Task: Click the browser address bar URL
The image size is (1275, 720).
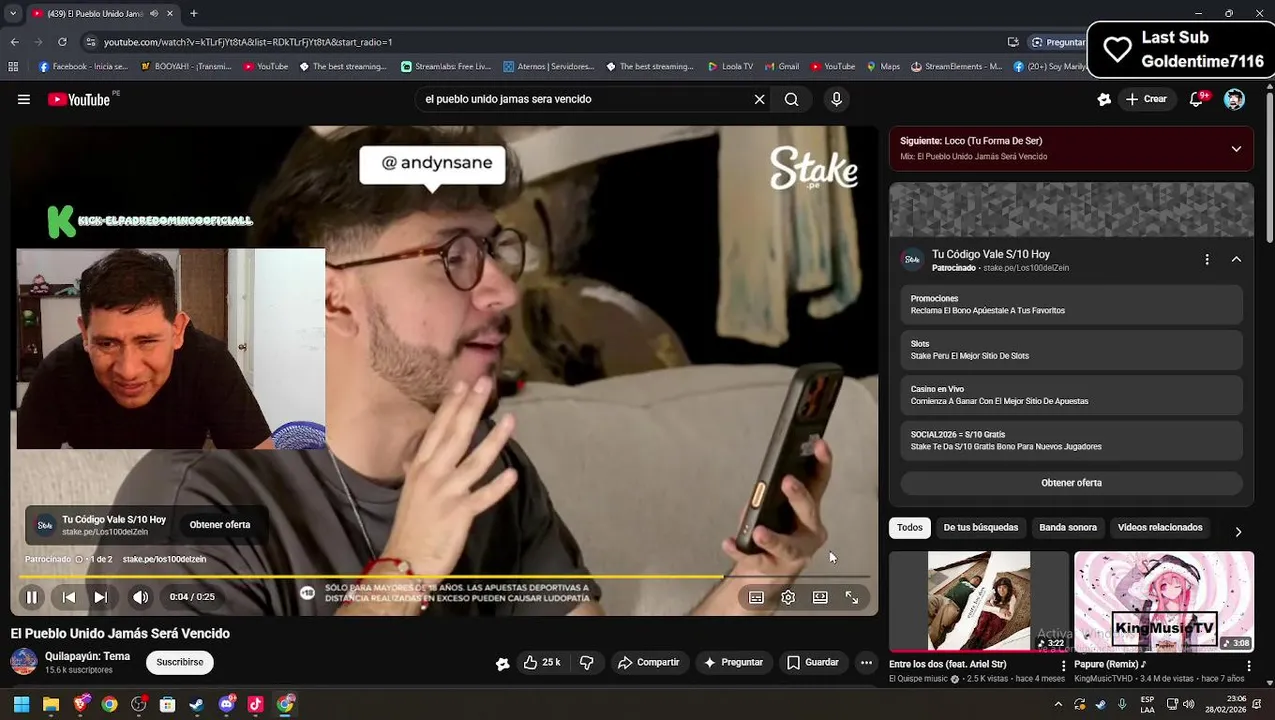Action: click(x=248, y=42)
